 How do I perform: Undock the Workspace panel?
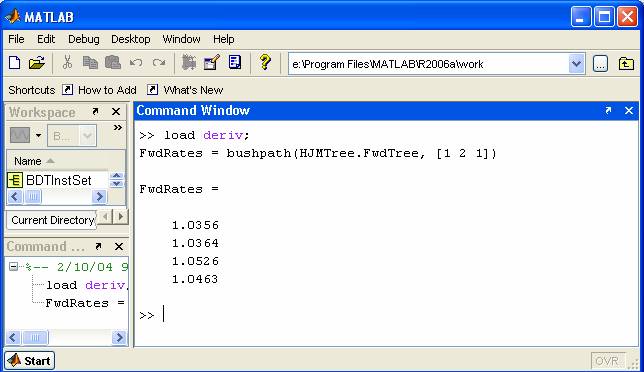point(95,111)
